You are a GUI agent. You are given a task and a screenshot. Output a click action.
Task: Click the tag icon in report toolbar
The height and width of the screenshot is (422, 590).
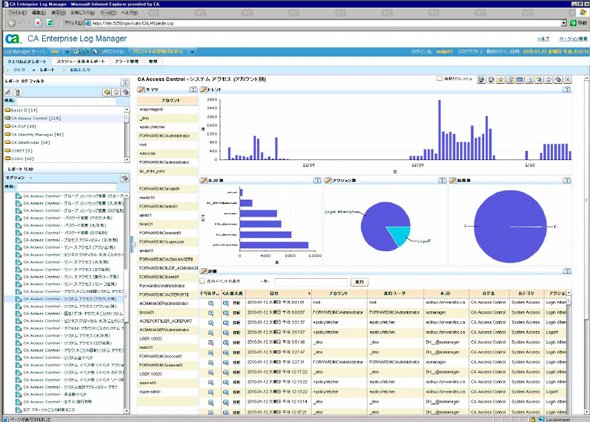(x=558, y=80)
